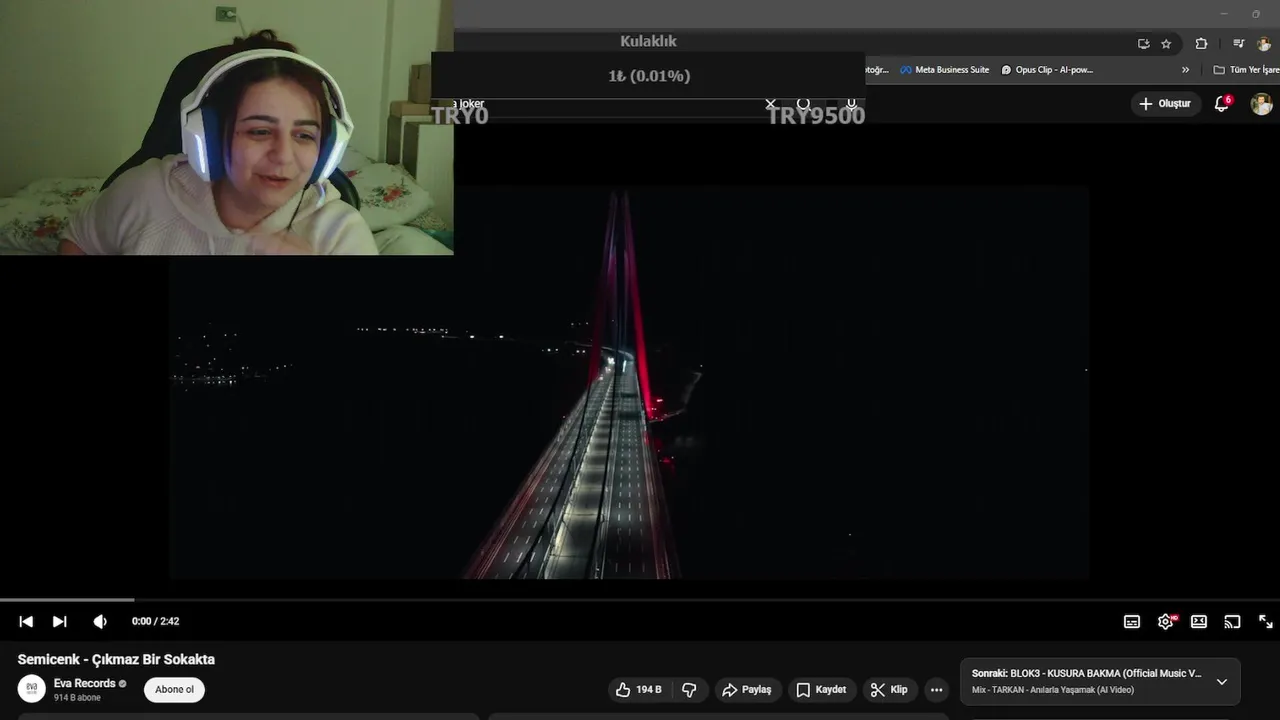Install app via address bar icon
Viewport: 1280px width, 720px height.
pos(1143,44)
